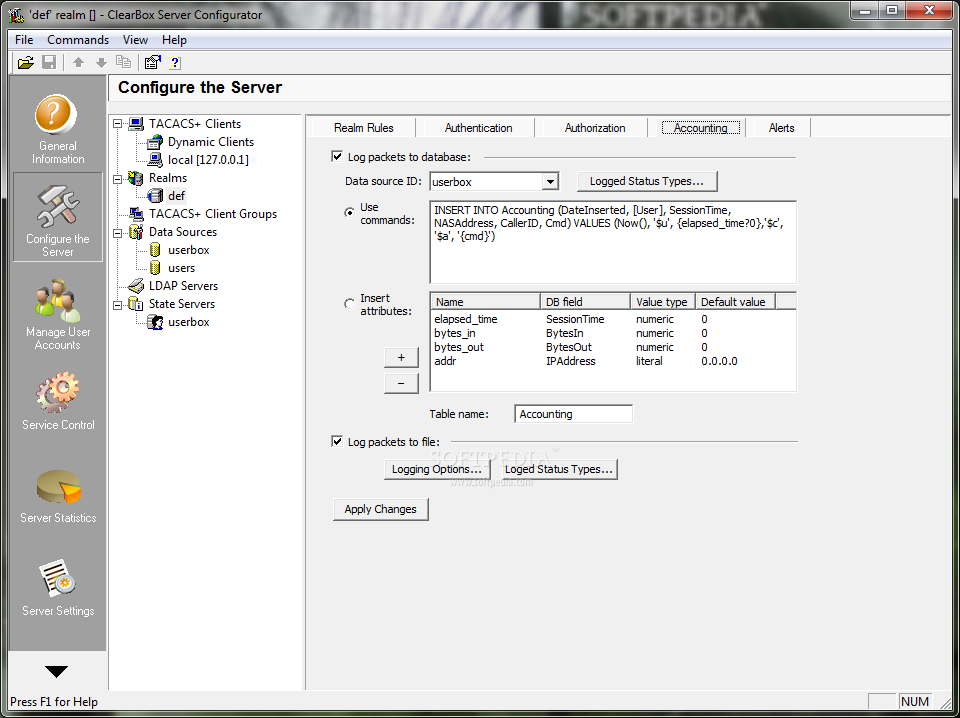Click the Name column header
This screenshot has width=960, height=718.
pos(486,302)
